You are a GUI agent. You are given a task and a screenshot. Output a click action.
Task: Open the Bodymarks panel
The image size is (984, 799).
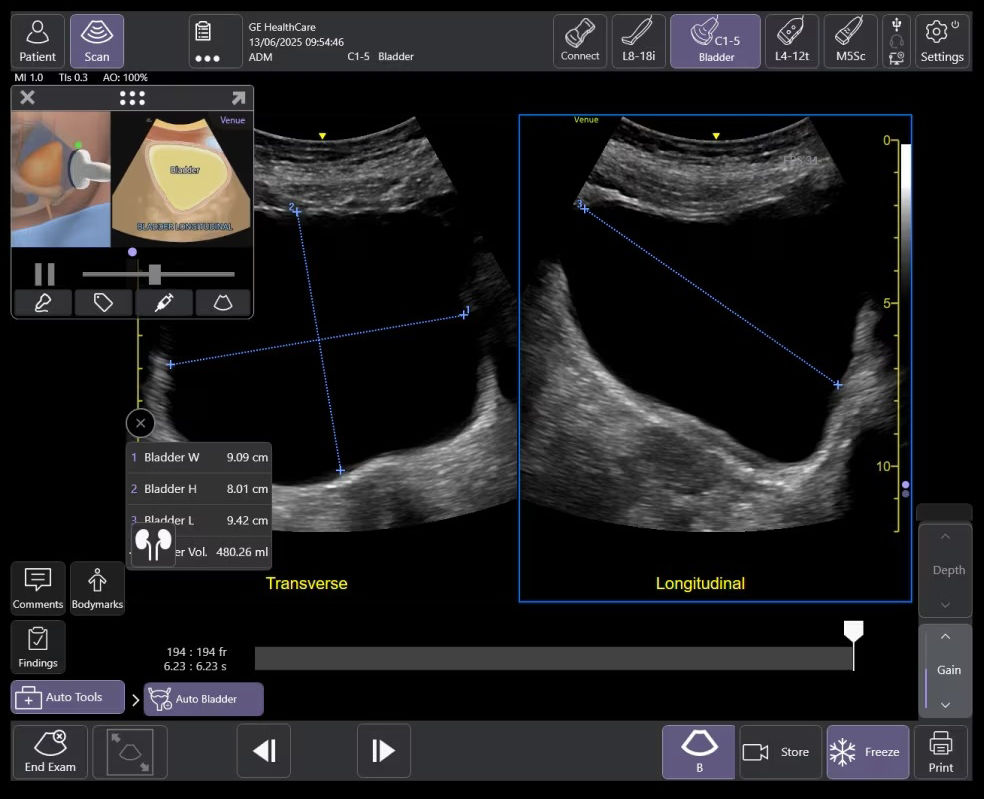[97, 588]
